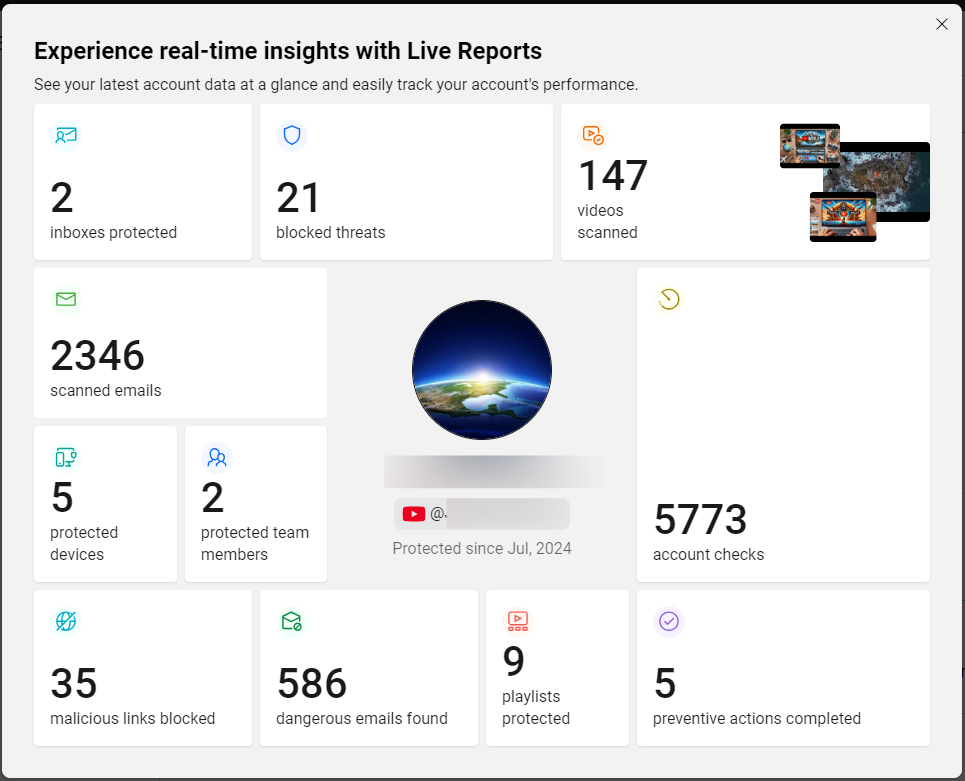Click the Earth profile picture

[x=482, y=370]
